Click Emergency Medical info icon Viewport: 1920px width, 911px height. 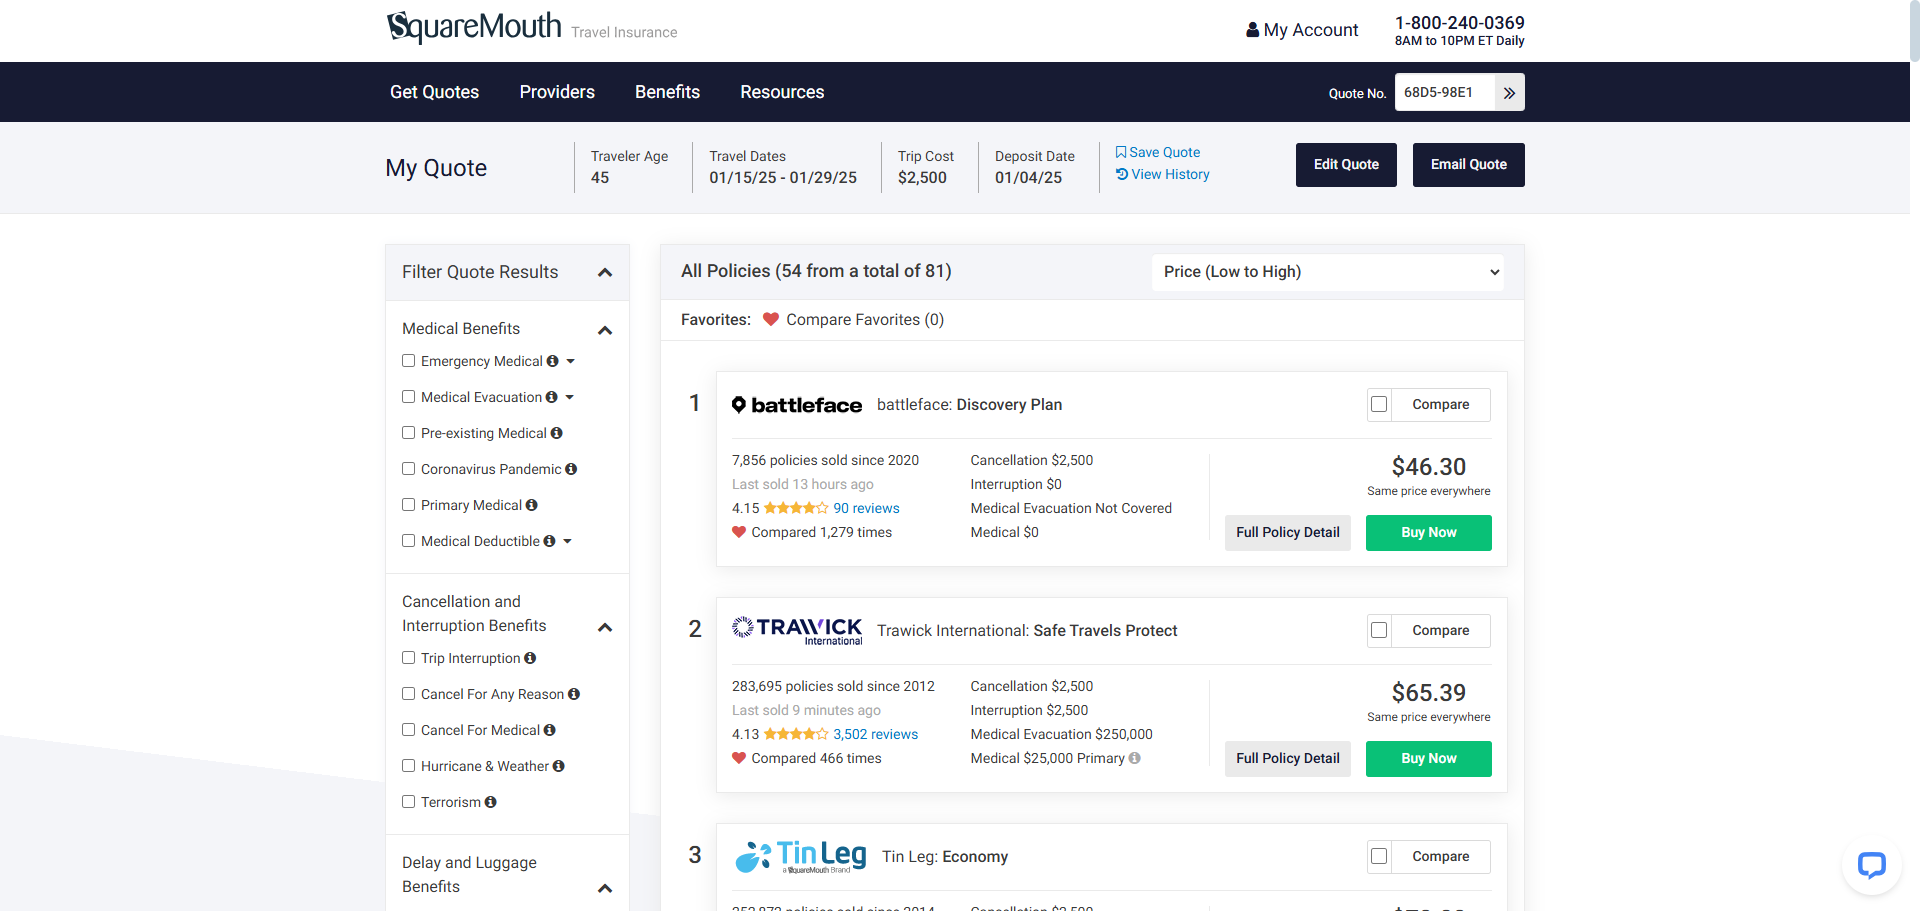[552, 361]
